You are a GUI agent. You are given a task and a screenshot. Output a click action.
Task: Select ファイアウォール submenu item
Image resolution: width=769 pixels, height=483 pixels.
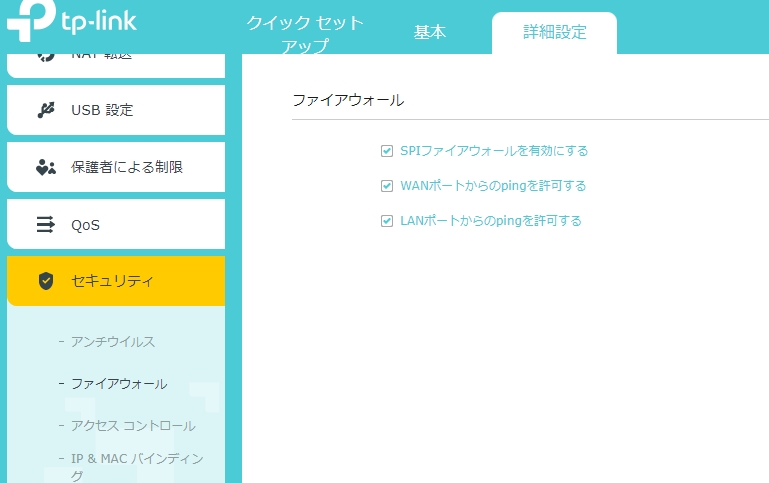point(119,383)
